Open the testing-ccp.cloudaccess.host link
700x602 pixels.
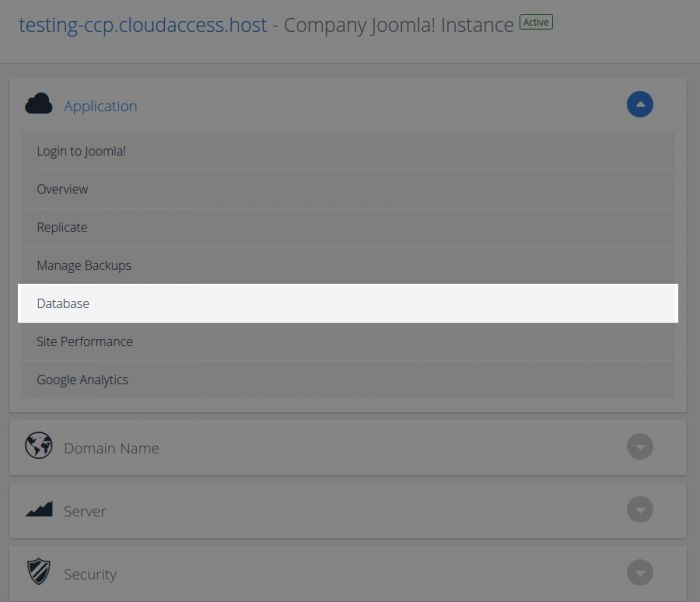143,25
